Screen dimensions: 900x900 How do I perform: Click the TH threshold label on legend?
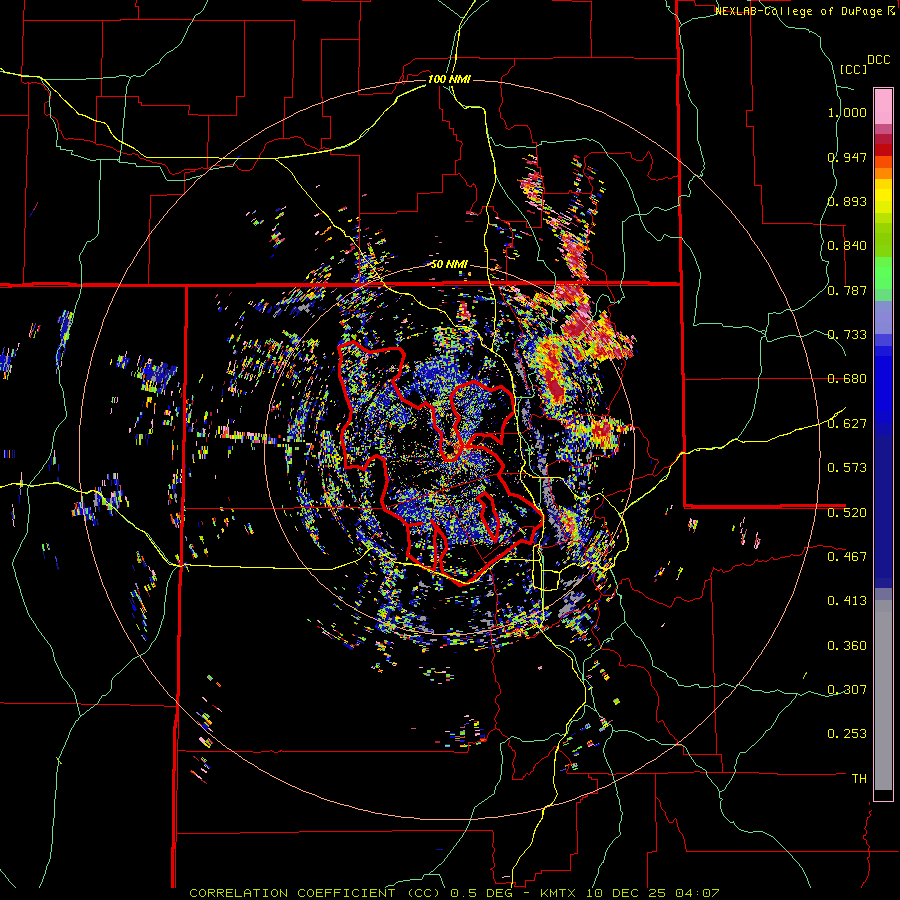pos(859,779)
